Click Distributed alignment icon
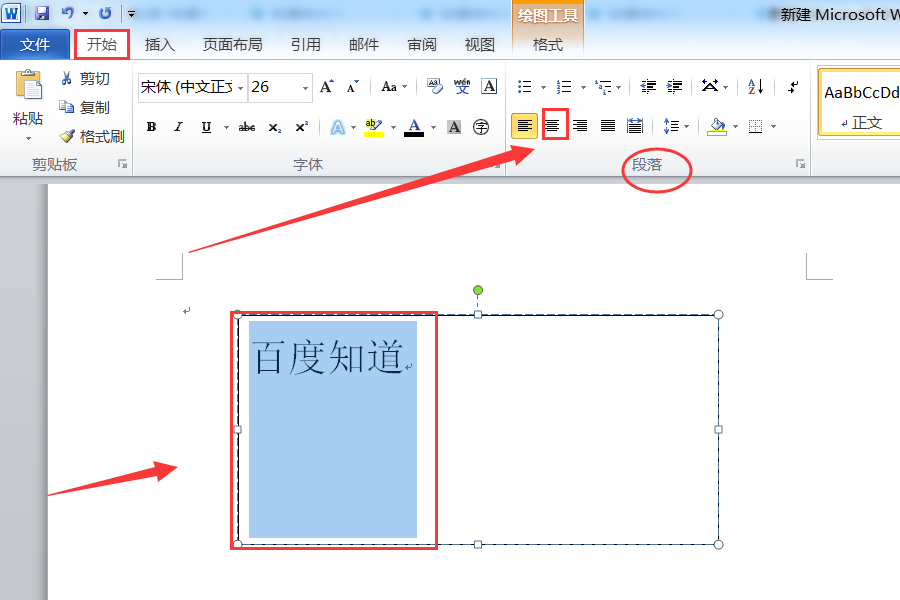Image resolution: width=900 pixels, height=600 pixels. pos(635,126)
